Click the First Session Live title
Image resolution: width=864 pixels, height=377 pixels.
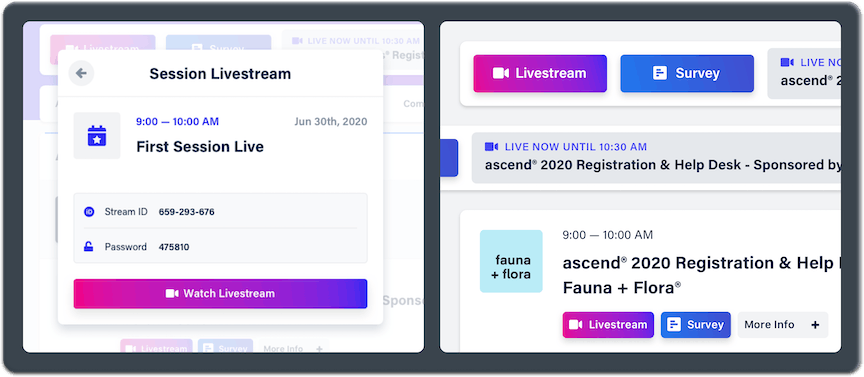200,147
